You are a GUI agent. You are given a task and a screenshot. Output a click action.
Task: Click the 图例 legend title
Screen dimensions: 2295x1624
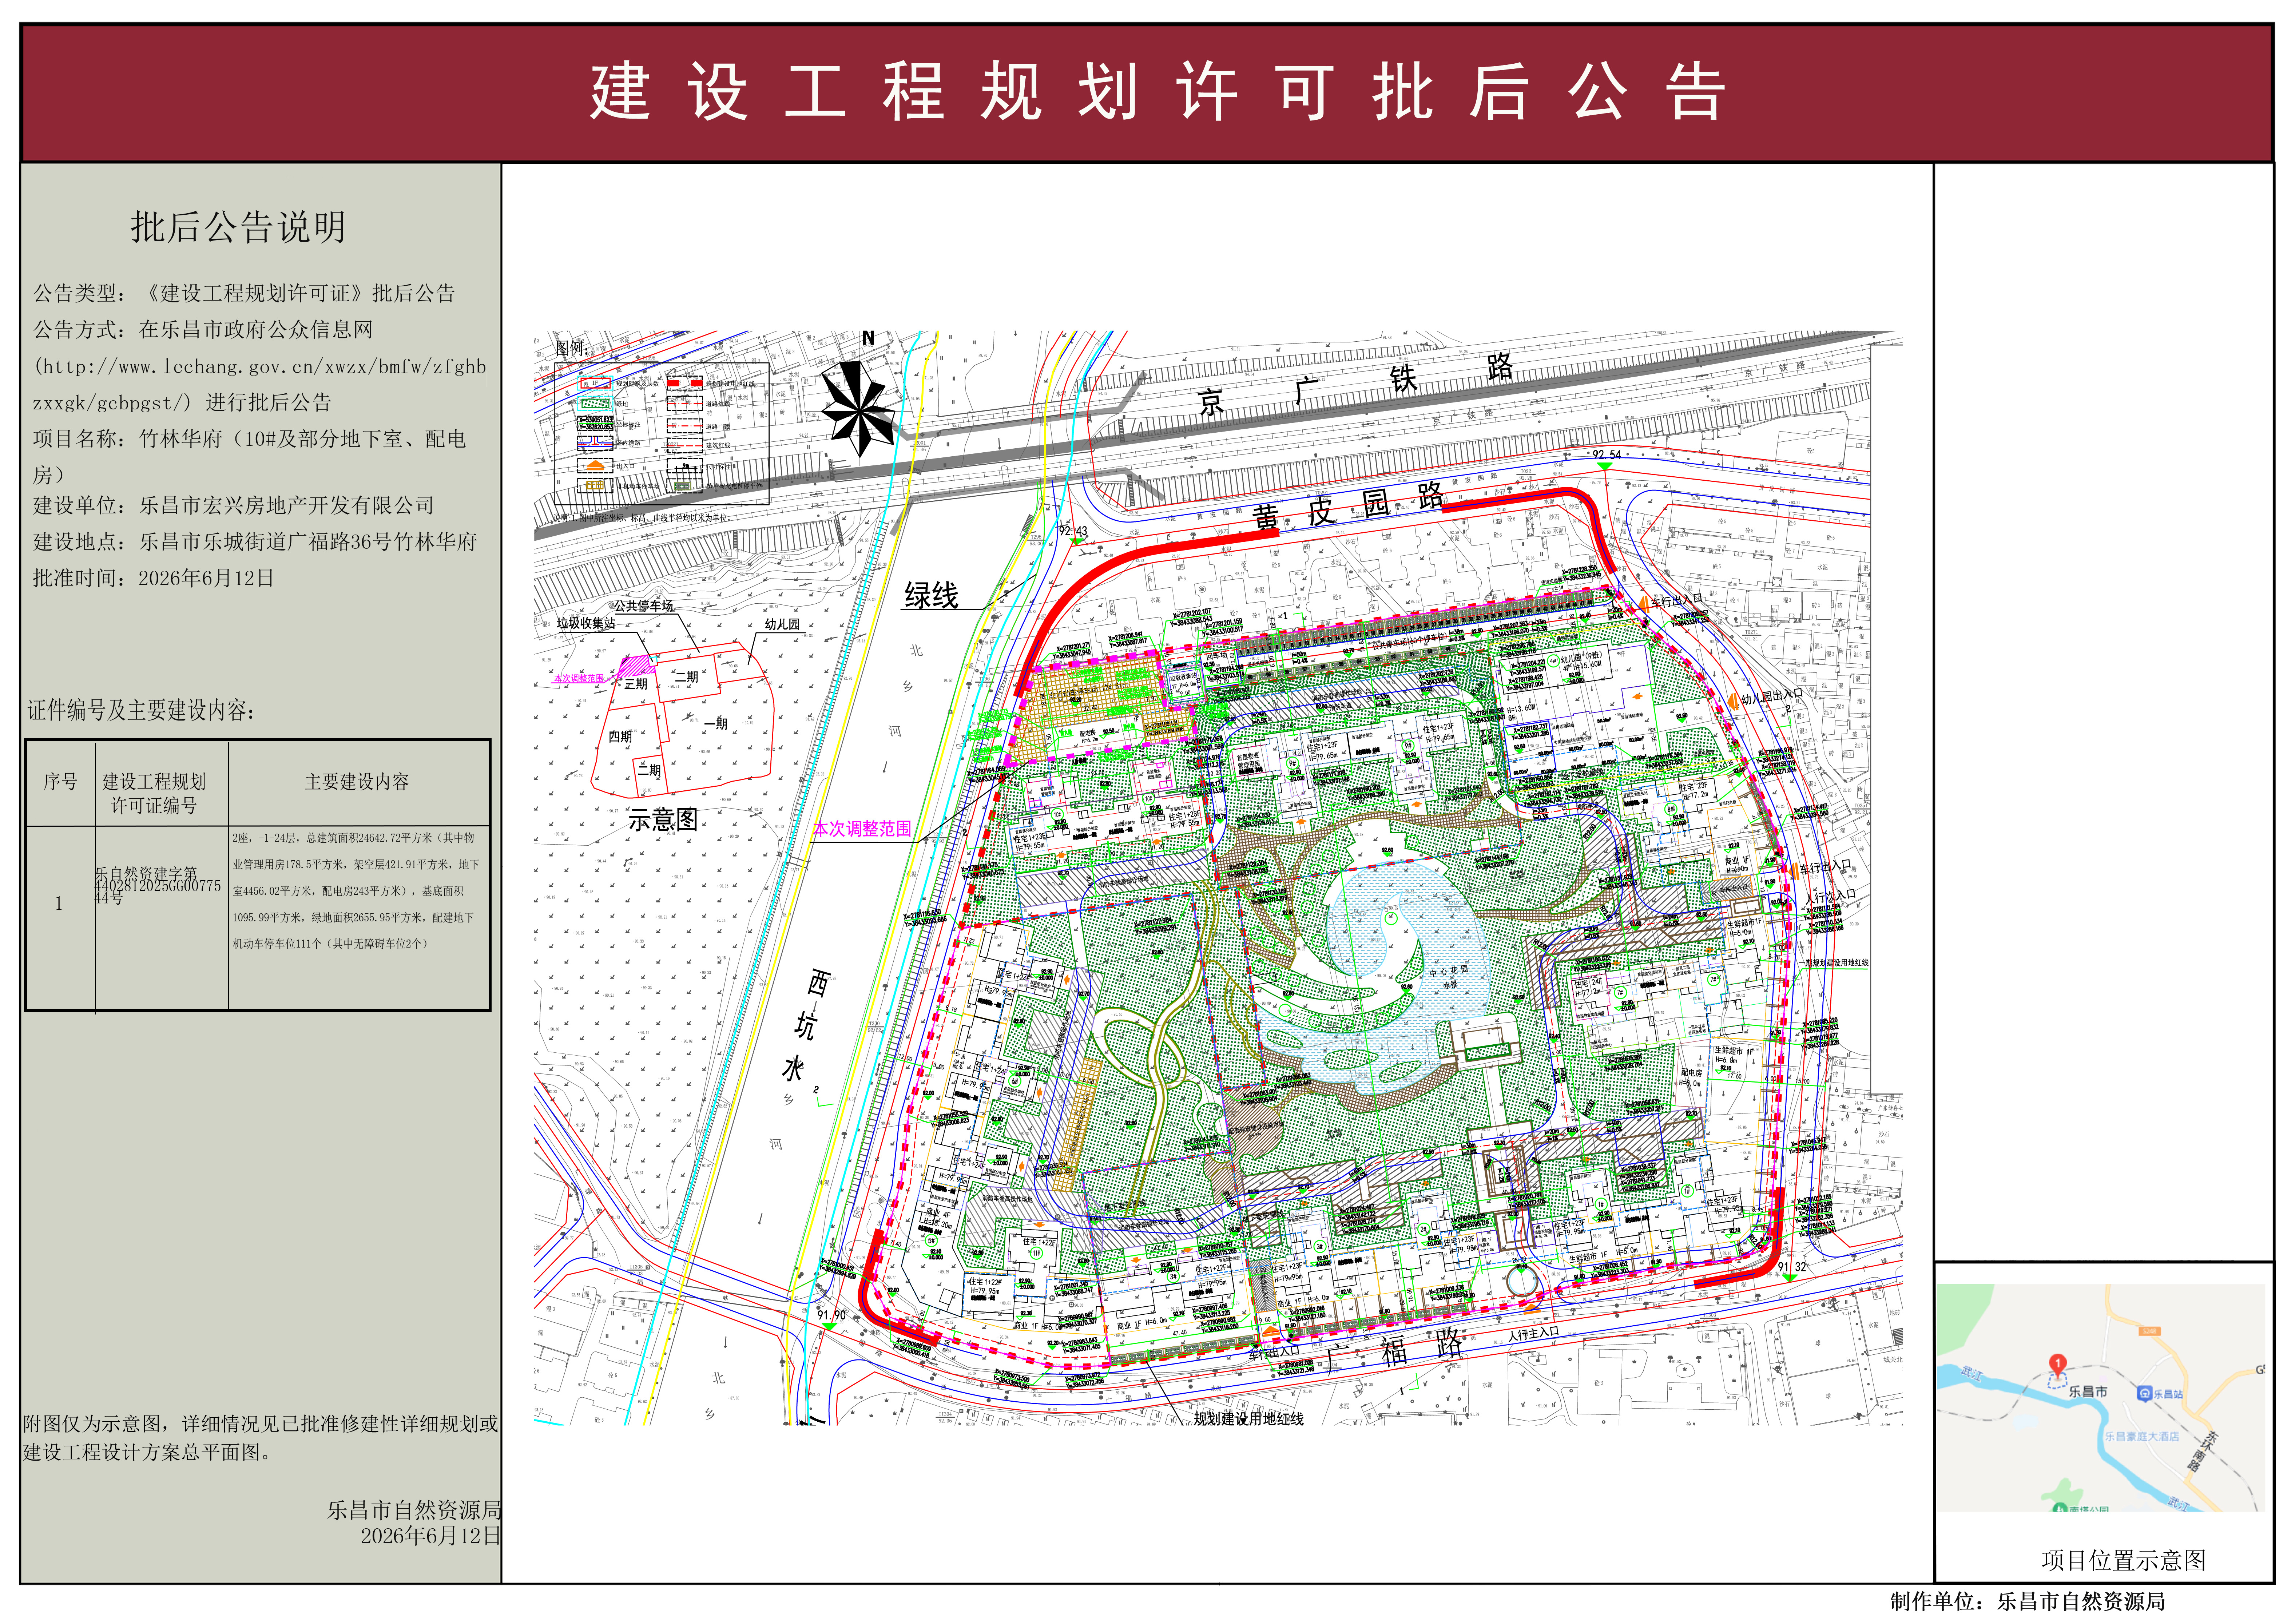571,348
